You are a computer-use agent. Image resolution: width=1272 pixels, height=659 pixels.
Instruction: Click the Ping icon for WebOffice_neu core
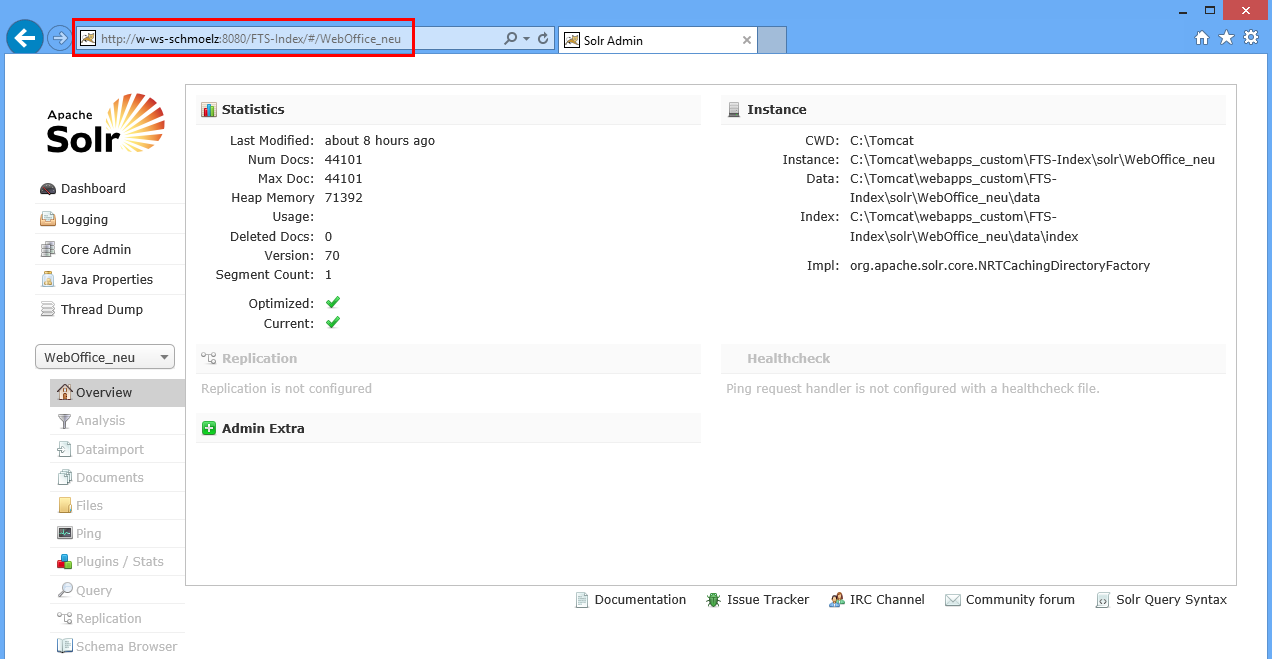tap(64, 533)
